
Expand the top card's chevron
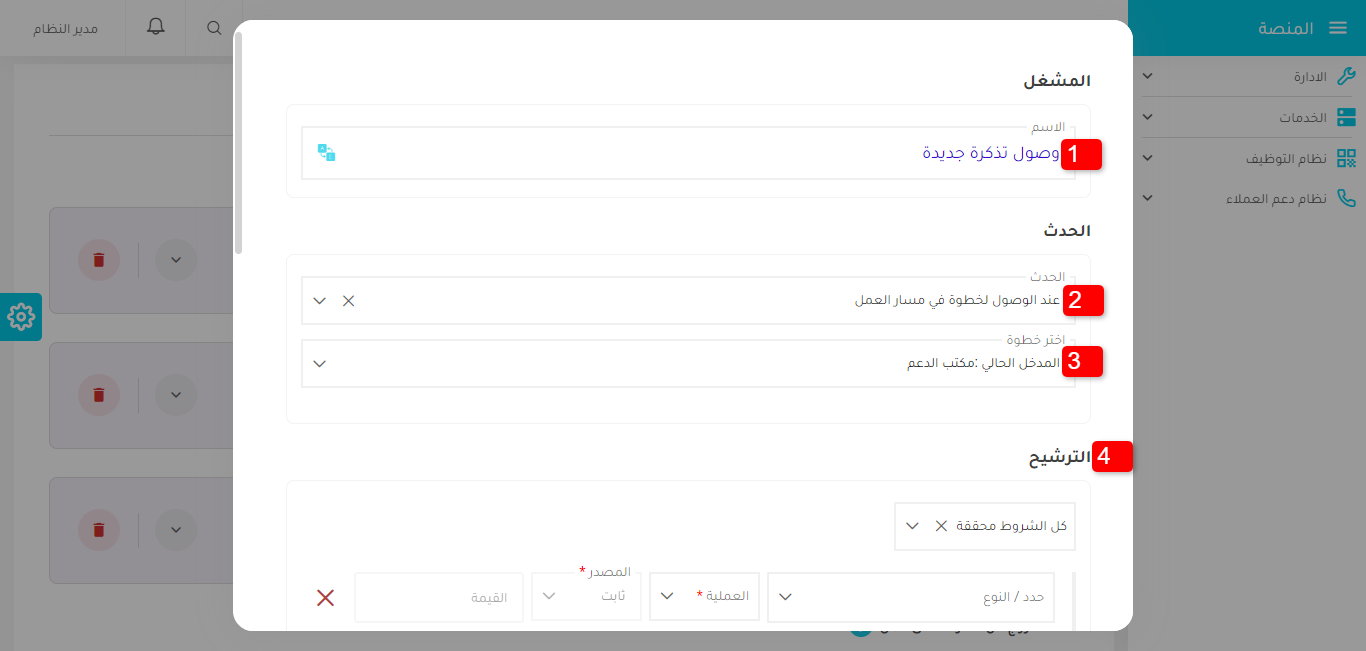coord(175,259)
